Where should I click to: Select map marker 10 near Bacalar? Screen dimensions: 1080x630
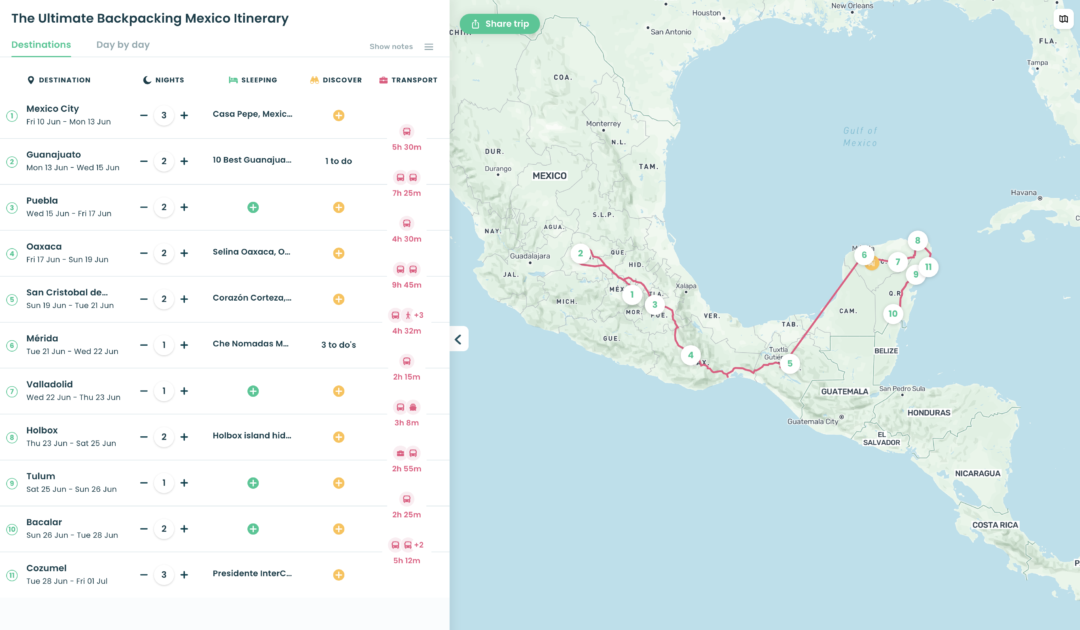[x=892, y=313]
